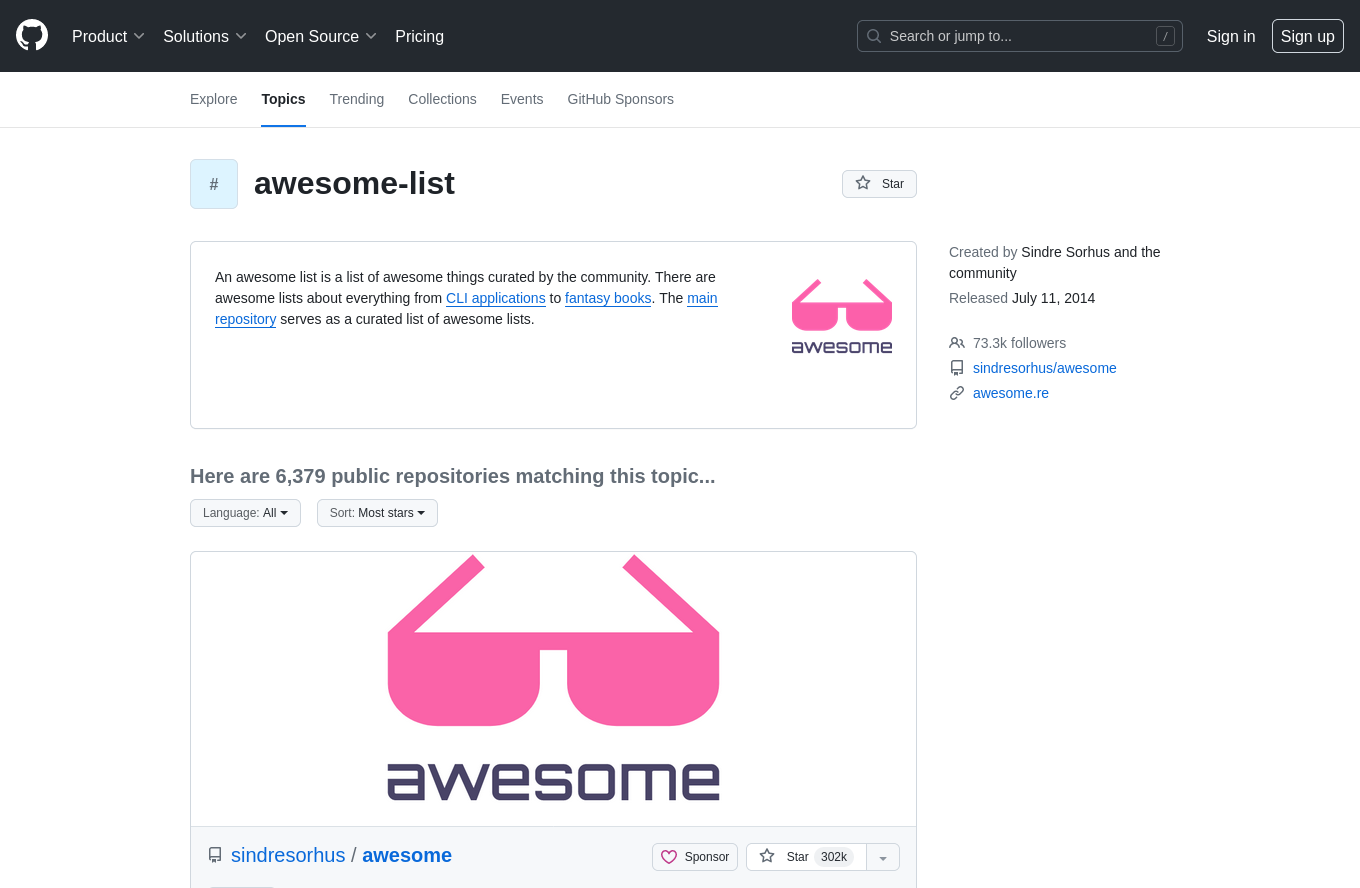The image size is (1360, 888).
Task: Click the slash shortcut key icon
Action: tap(1165, 36)
